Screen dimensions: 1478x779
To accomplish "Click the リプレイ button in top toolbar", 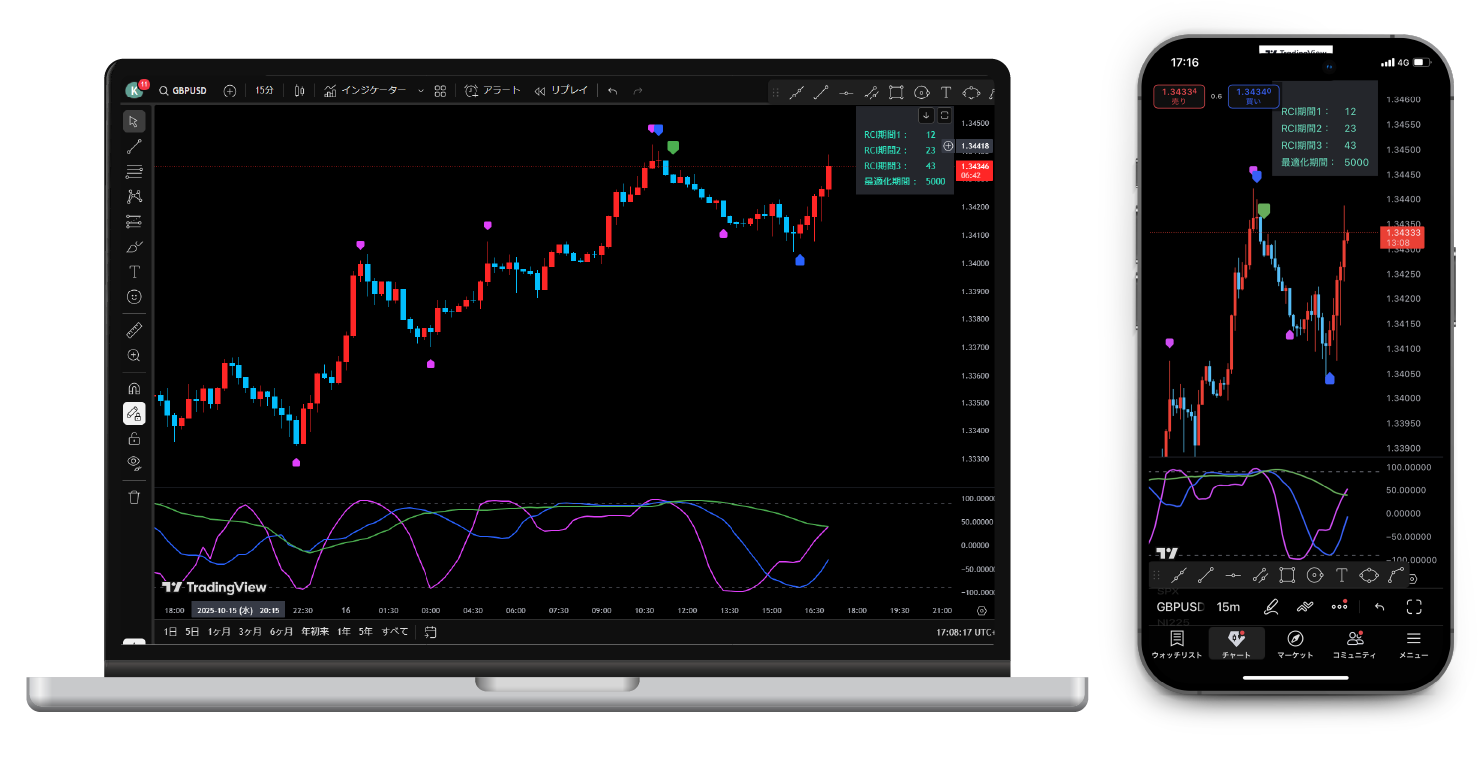I will click(561, 91).
